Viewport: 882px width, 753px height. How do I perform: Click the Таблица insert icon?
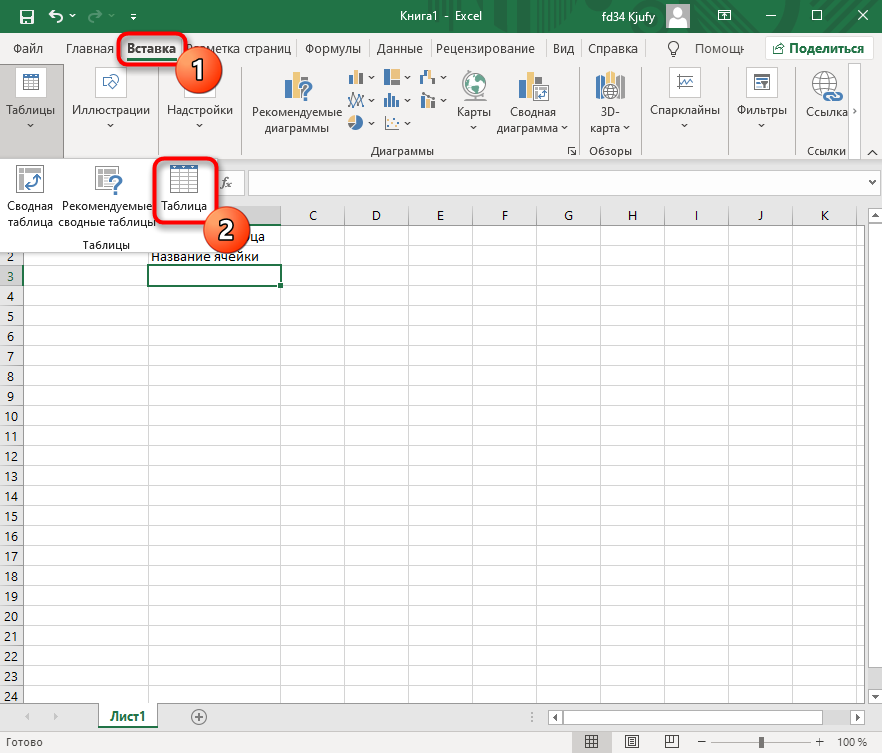pyautogui.click(x=184, y=188)
